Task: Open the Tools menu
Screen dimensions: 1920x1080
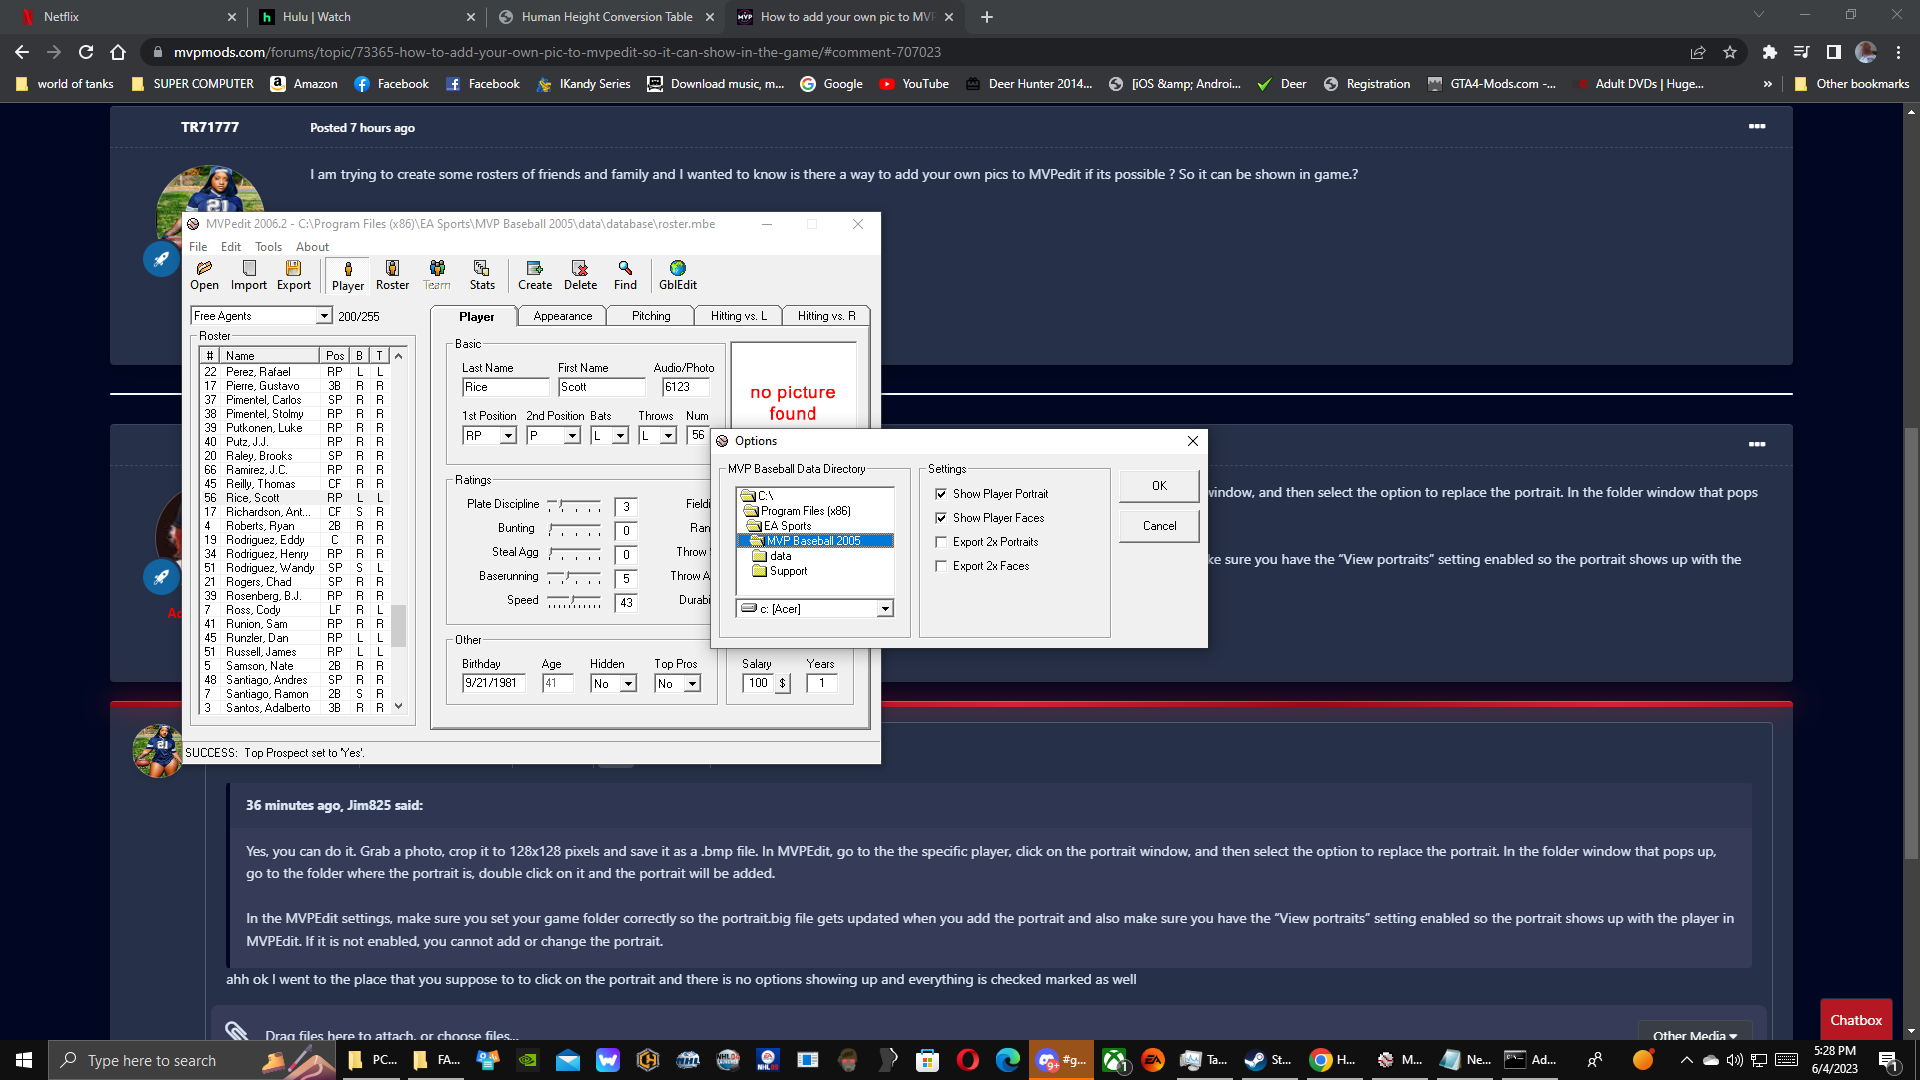Action: (x=268, y=247)
